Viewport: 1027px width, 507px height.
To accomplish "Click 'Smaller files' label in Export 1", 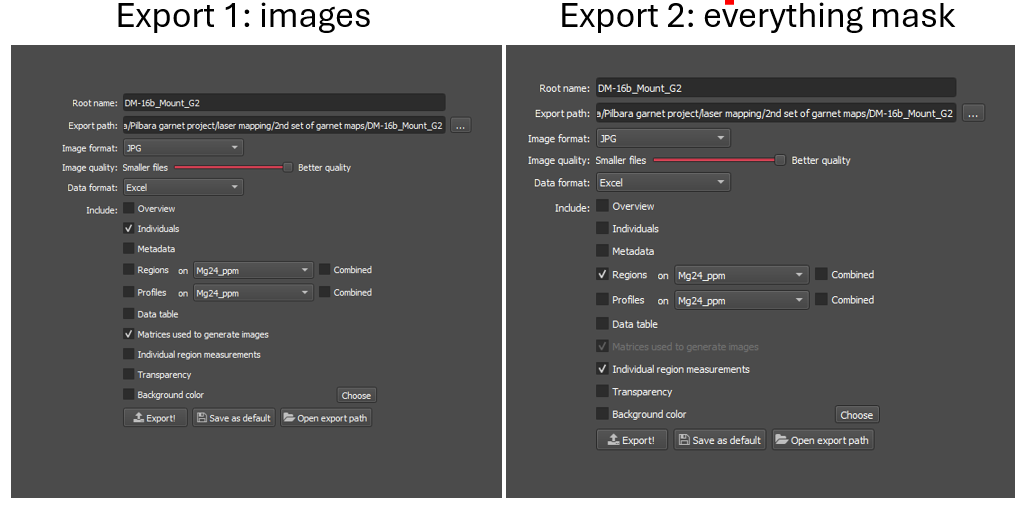I will point(145,168).
